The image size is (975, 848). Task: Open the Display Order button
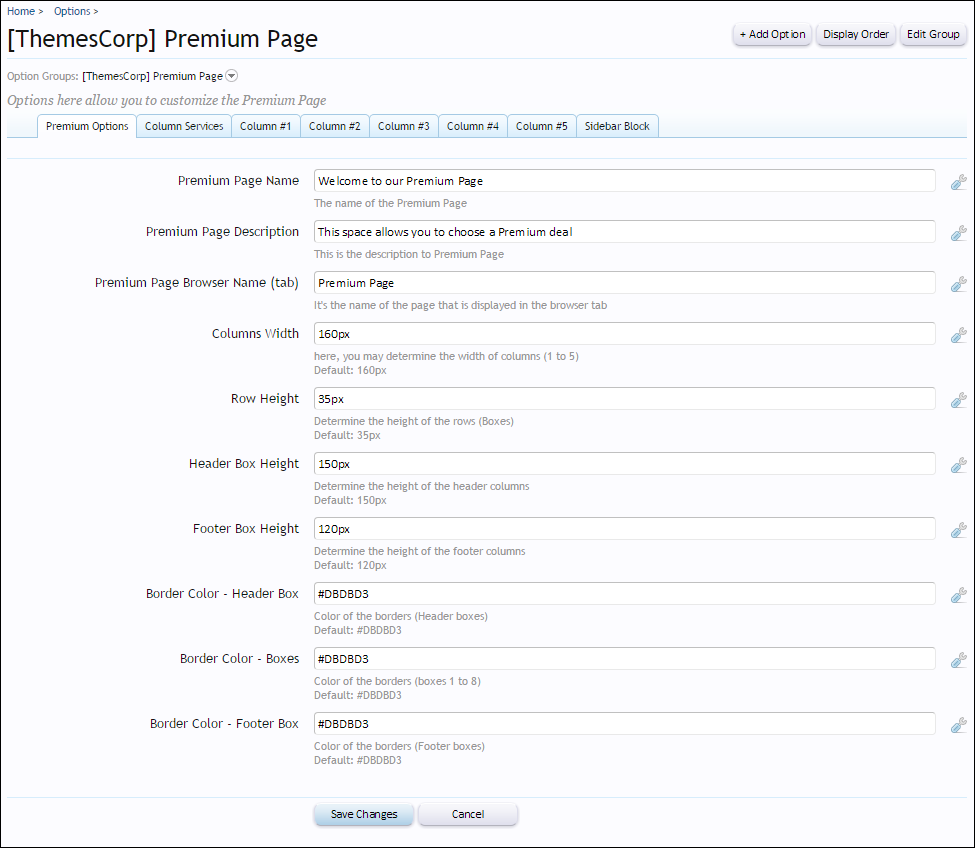click(856, 34)
